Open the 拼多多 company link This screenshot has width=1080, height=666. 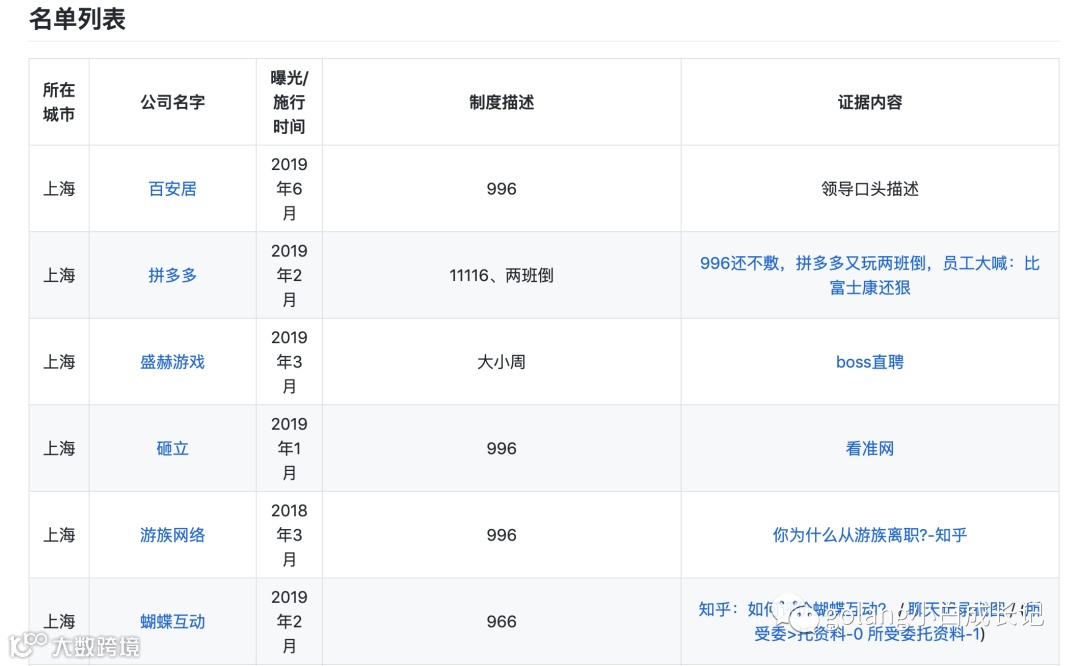click(172, 275)
